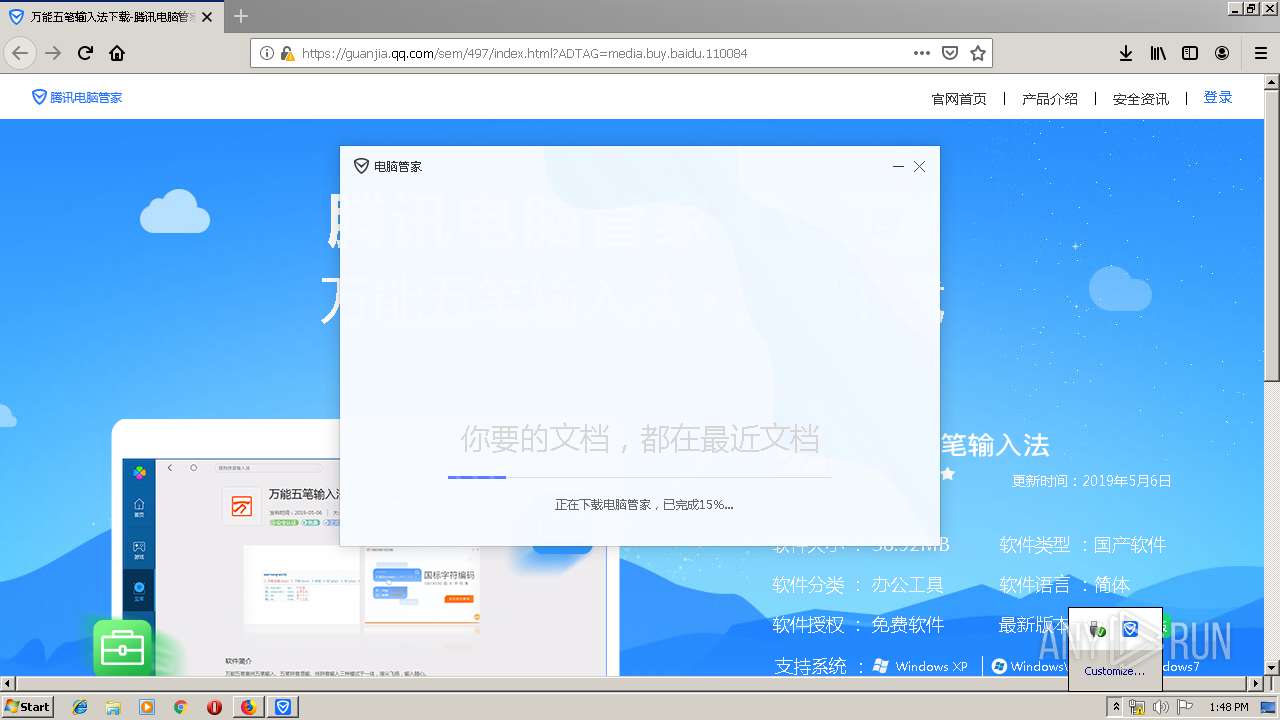Open the Firefox downloads panel
The width and height of the screenshot is (1280, 720).
(1126, 53)
